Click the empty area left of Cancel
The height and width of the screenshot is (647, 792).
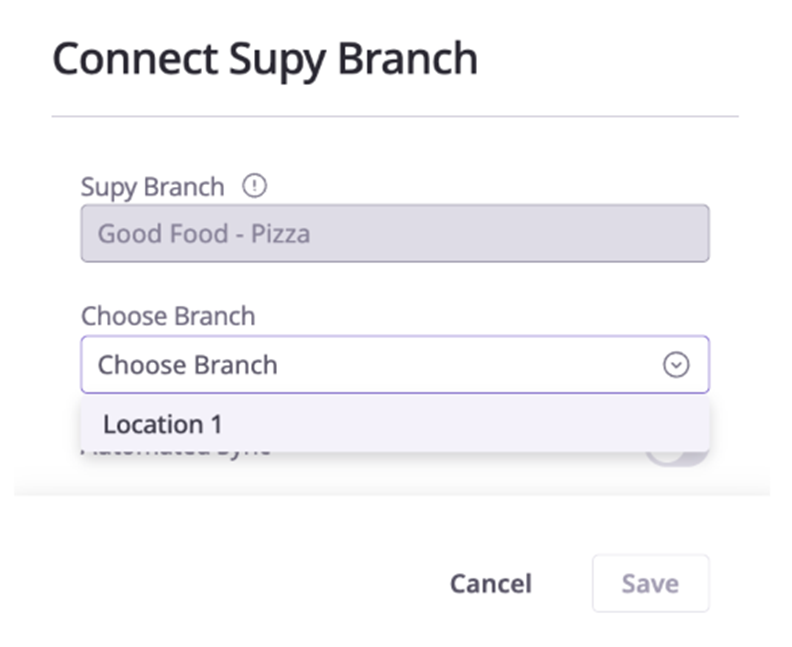pyautogui.click(x=250, y=584)
